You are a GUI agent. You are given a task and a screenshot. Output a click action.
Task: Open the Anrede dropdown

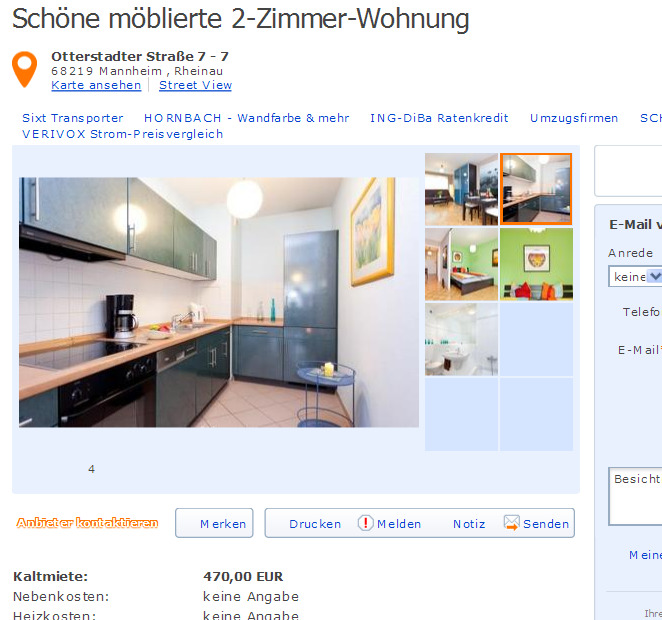point(635,276)
